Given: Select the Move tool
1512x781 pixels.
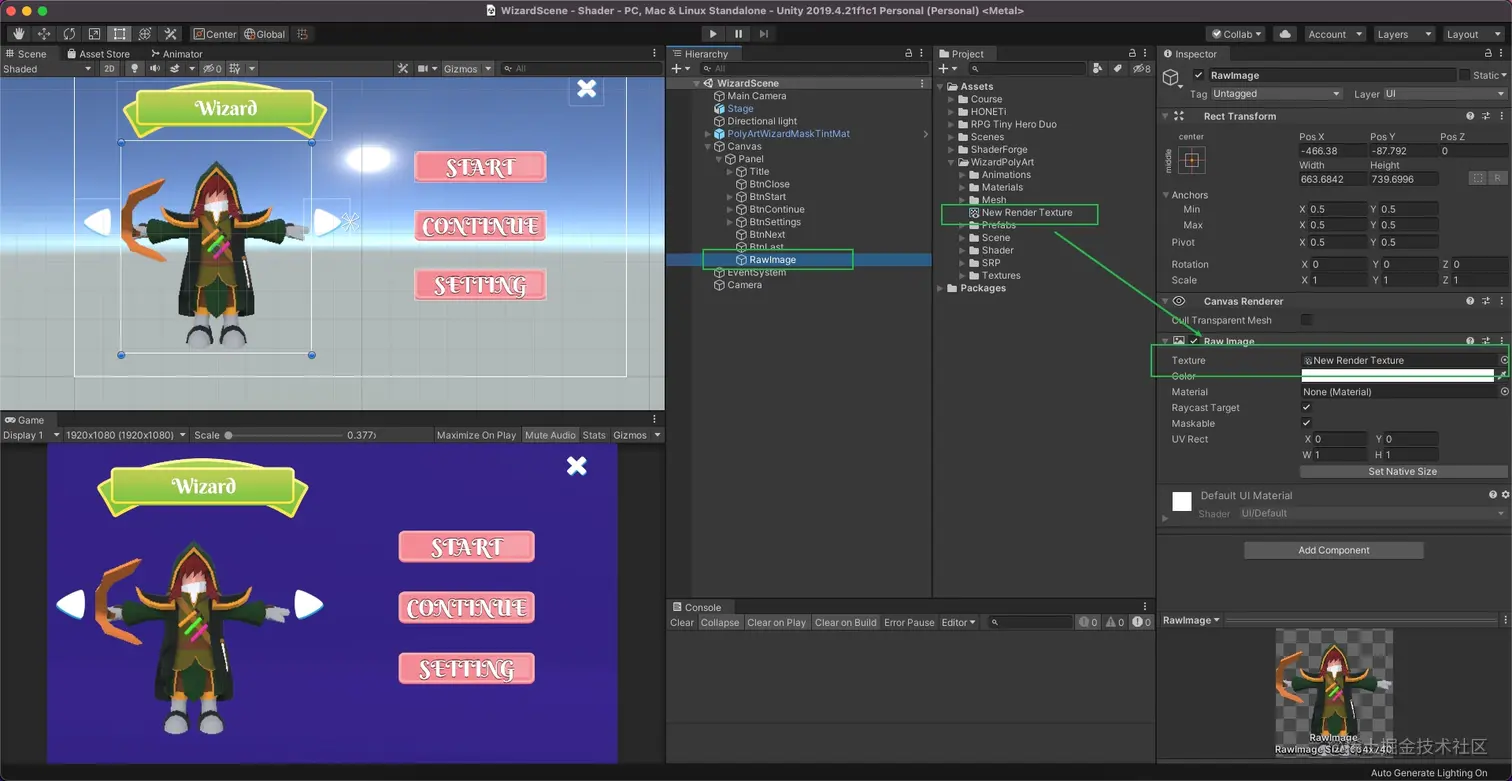Looking at the screenshot, I should [44, 34].
